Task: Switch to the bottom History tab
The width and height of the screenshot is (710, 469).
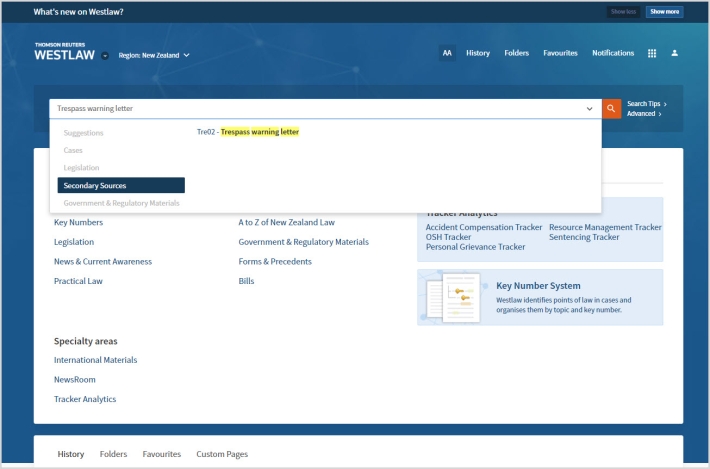Action: [x=71, y=454]
